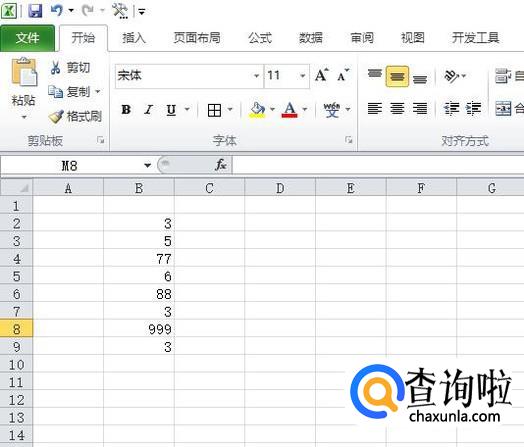Open the 公式 (Formulas) tab
The width and height of the screenshot is (524, 447).
(260, 38)
